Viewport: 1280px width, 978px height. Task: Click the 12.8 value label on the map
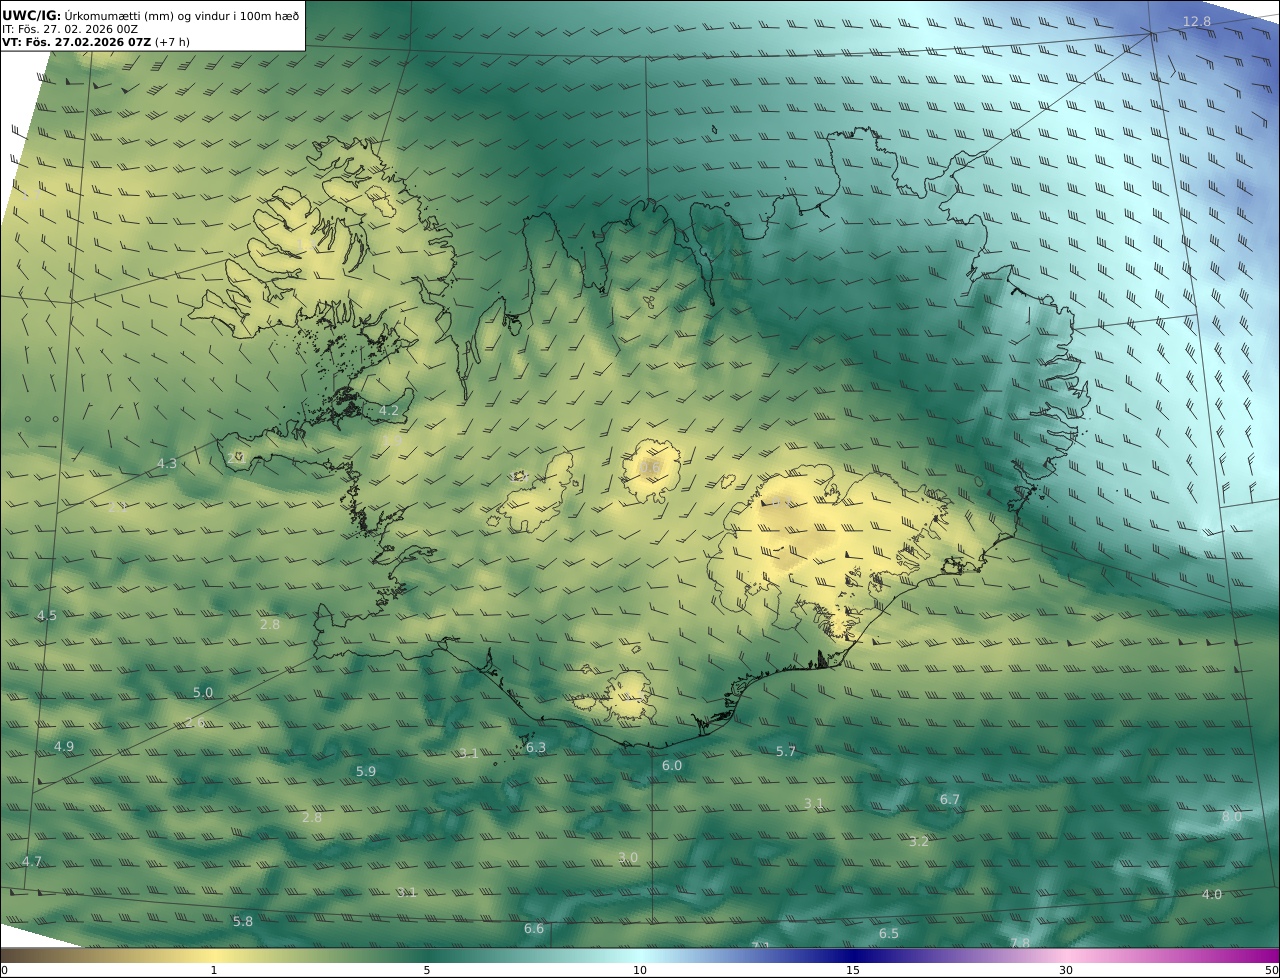(1197, 21)
